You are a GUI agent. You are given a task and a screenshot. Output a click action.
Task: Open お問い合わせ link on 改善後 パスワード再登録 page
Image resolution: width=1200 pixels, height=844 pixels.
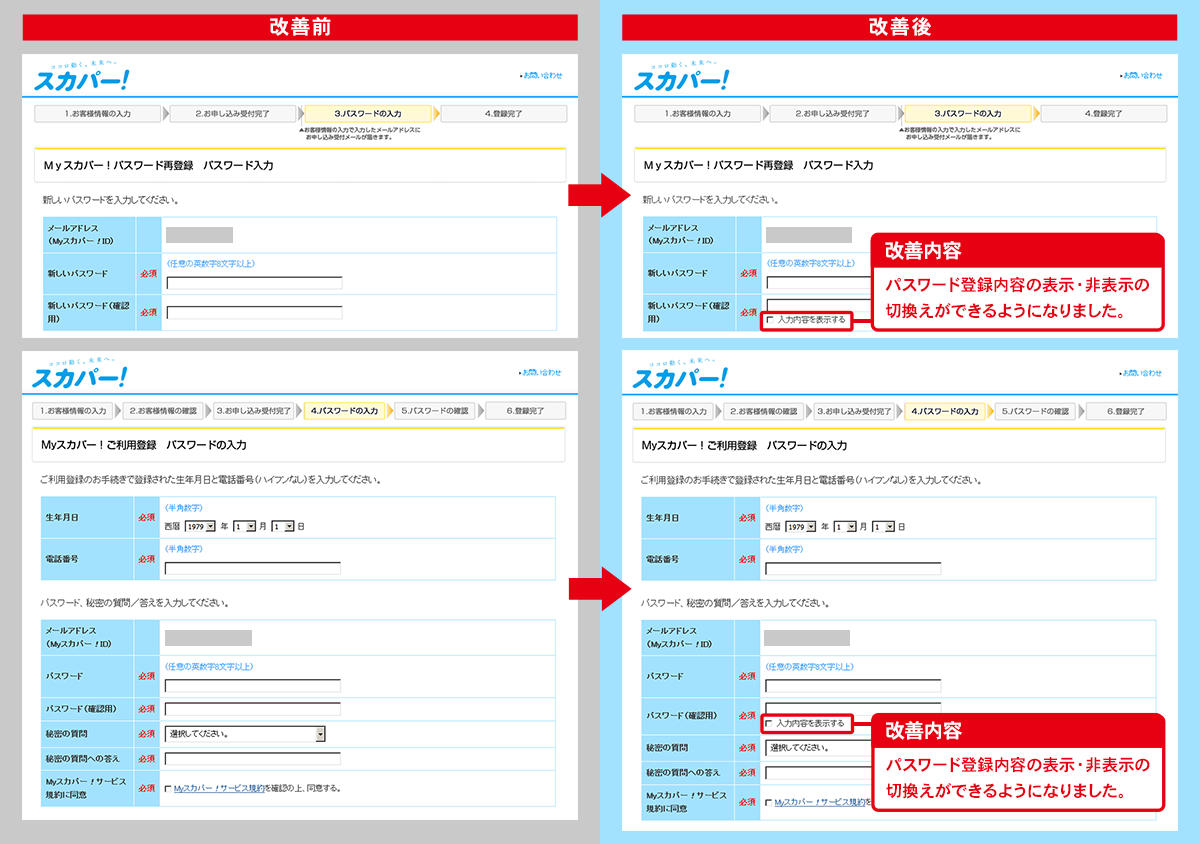[1142, 76]
